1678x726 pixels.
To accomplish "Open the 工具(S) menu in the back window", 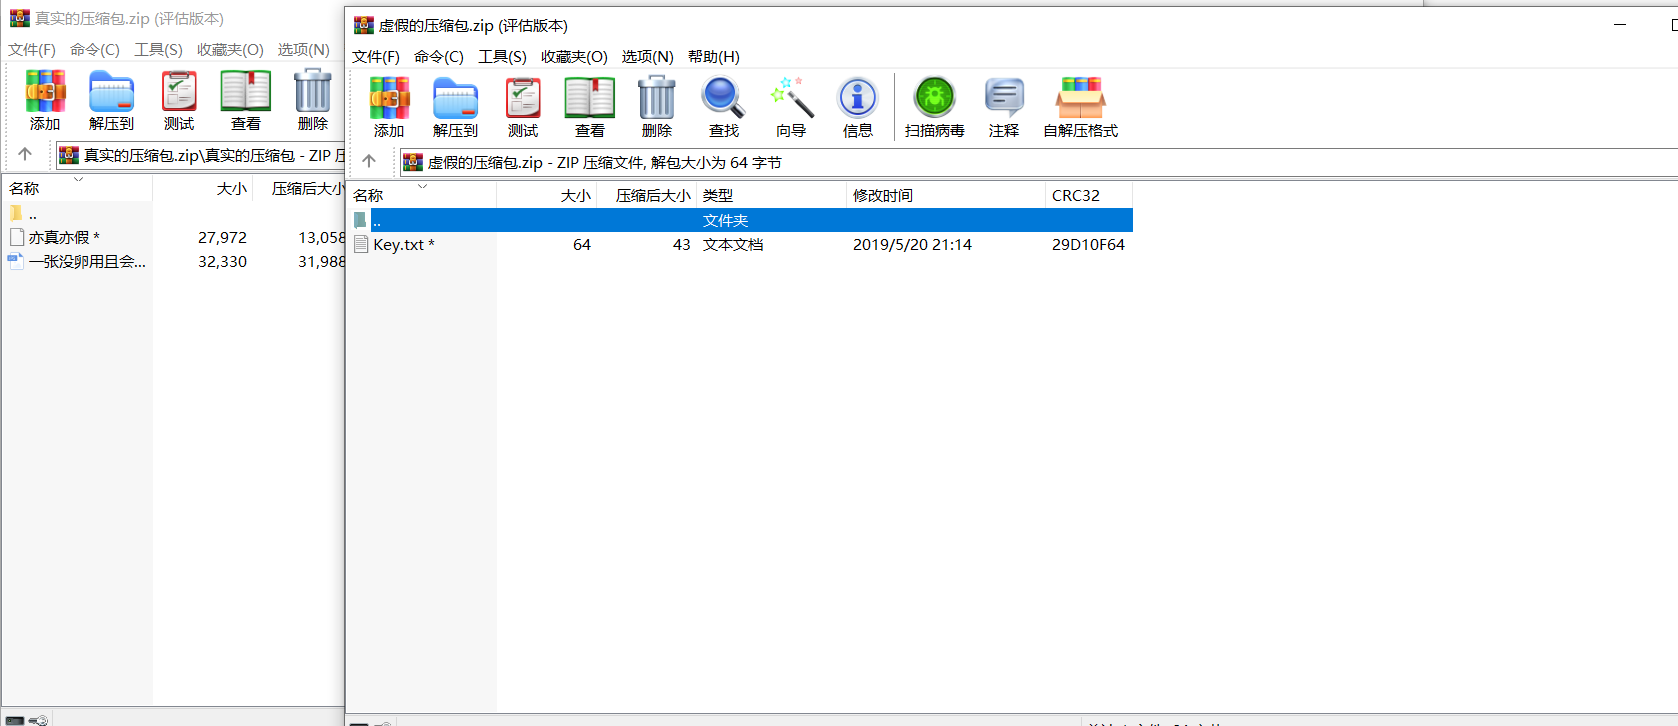I will tap(158, 50).
